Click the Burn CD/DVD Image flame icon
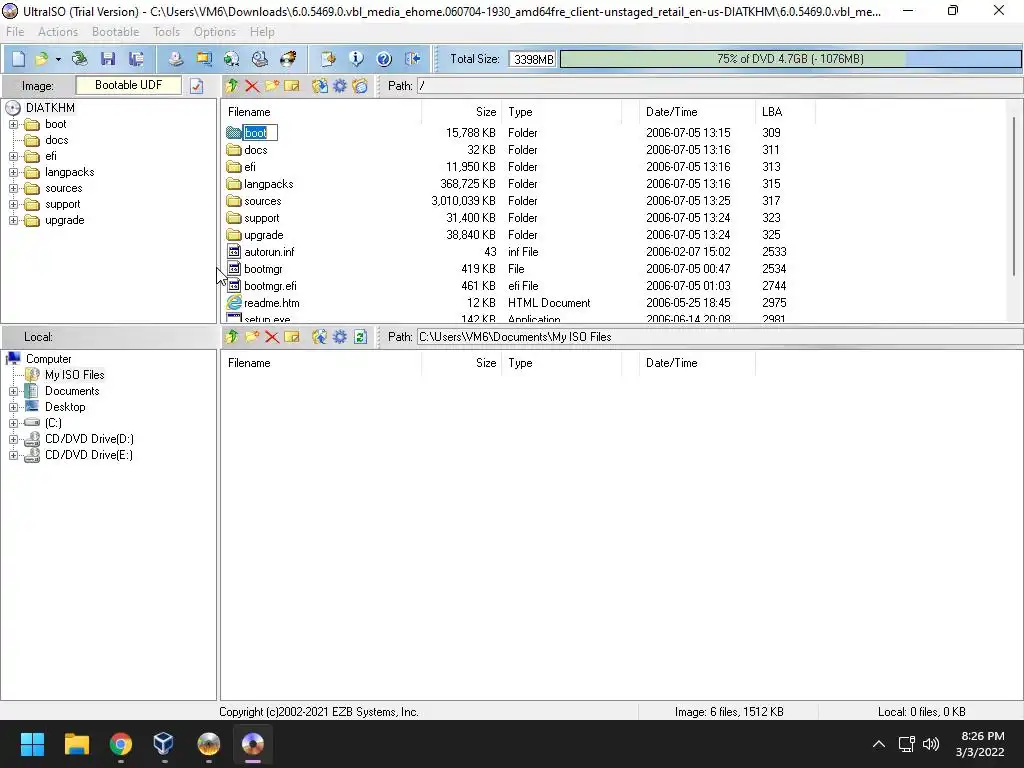The width and height of the screenshot is (1024, 768). (x=288, y=59)
